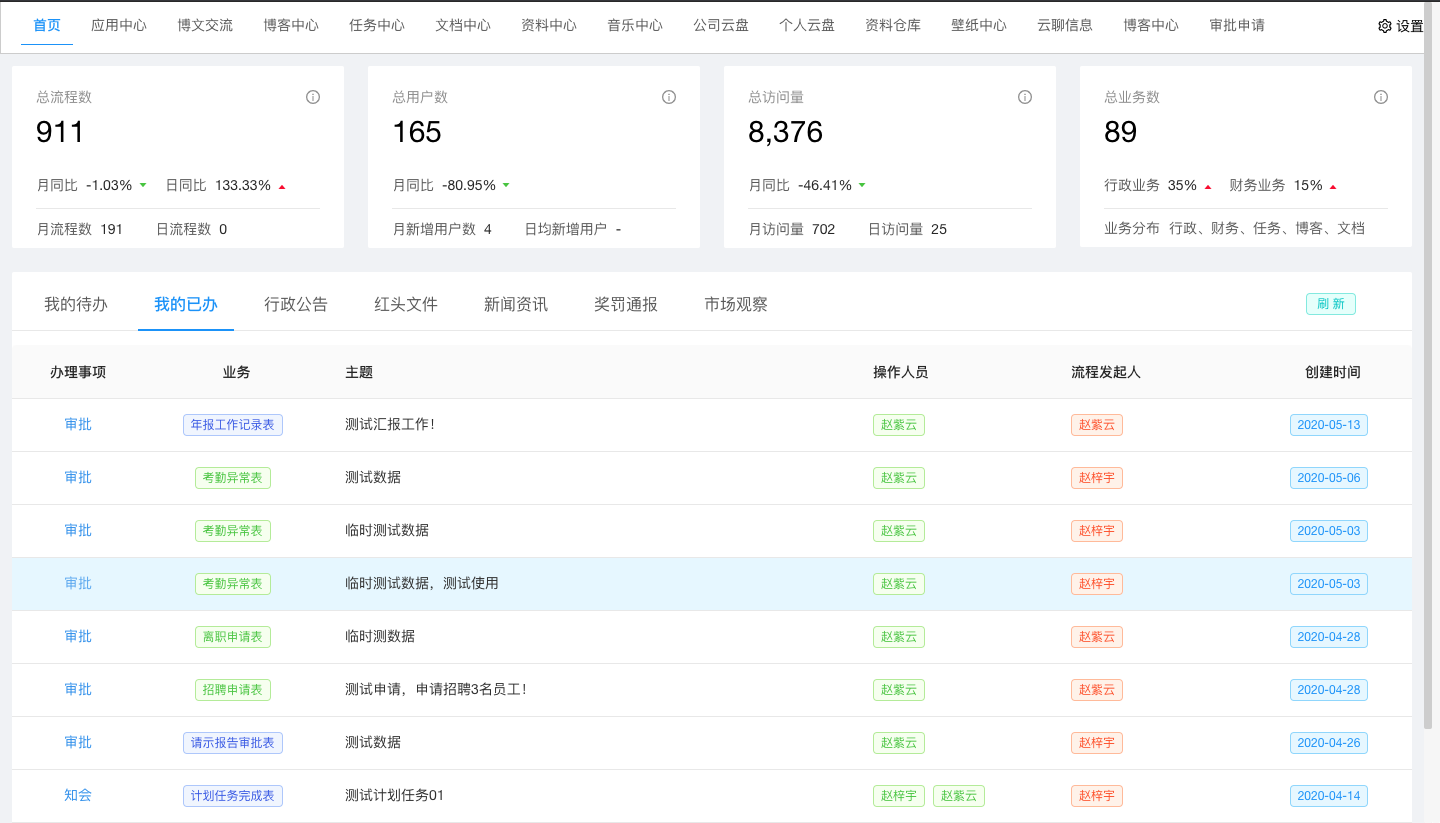
Task: Click the 2020-05-06 date tag
Action: 1329,477
